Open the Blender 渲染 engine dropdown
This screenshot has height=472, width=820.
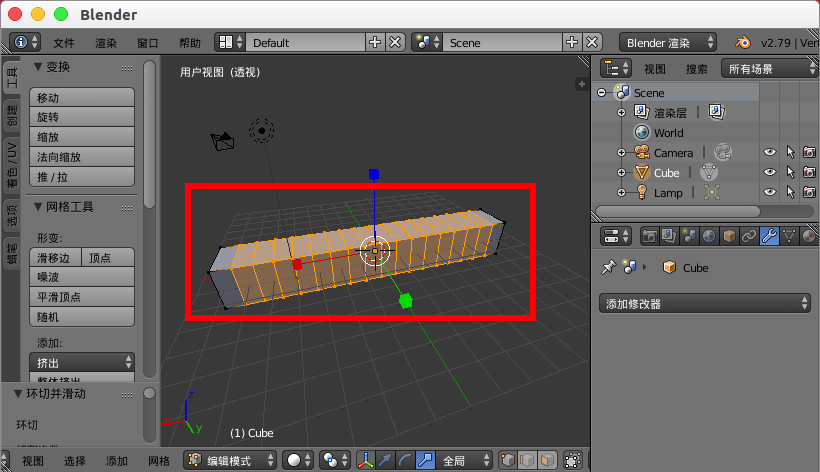[x=668, y=42]
